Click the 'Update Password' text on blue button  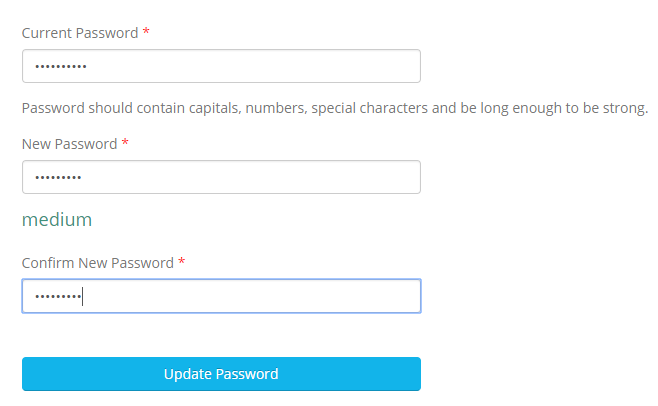(221, 374)
